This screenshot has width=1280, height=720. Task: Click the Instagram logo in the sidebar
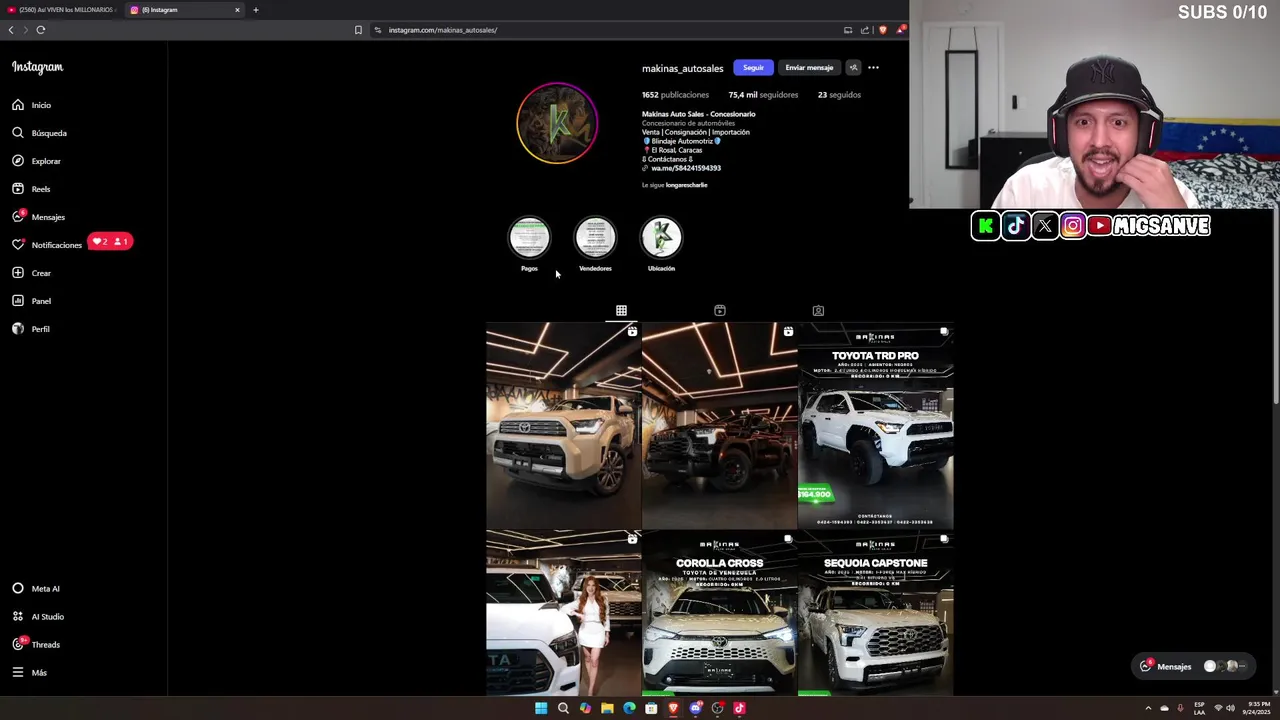coord(37,67)
